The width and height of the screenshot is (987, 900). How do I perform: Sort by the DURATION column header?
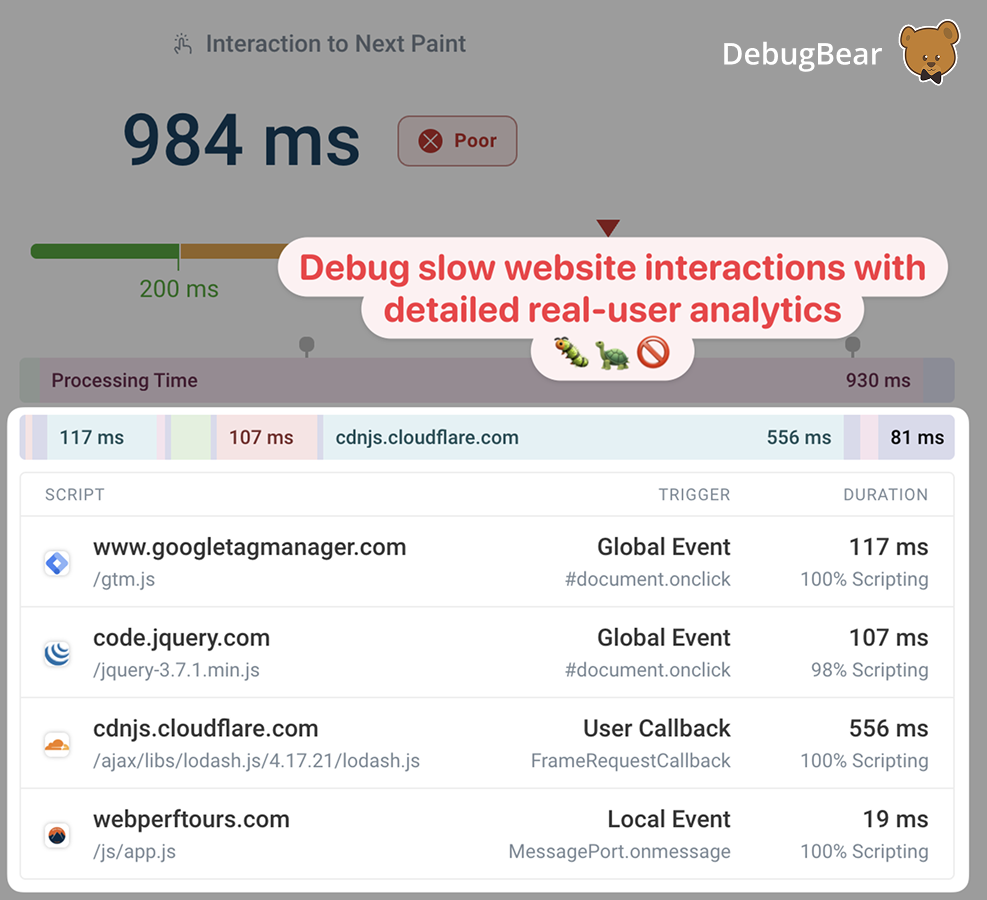click(886, 495)
